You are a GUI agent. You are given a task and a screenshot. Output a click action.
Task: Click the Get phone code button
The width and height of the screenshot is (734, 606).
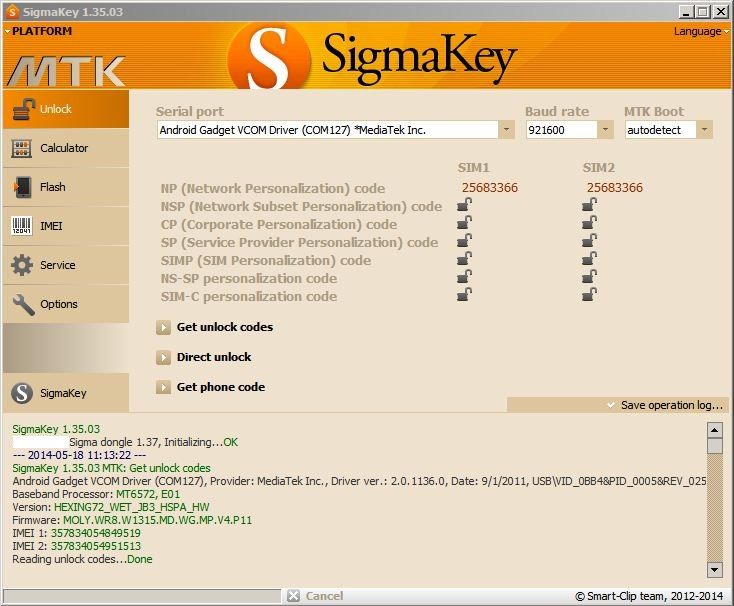click(220, 387)
